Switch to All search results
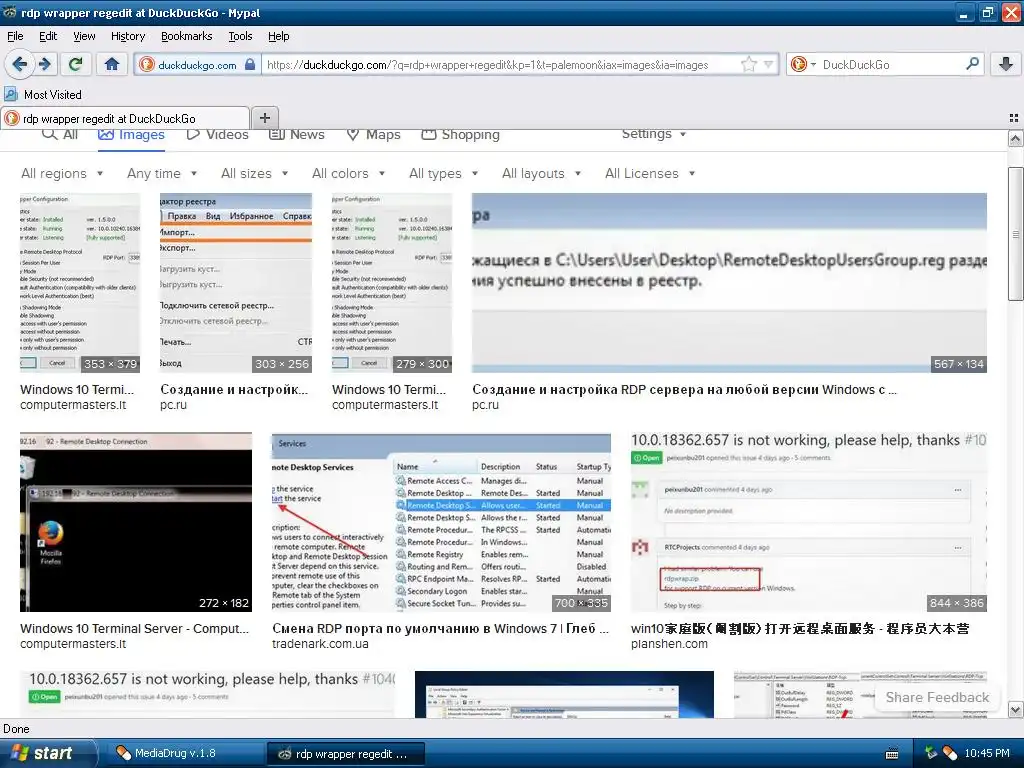The image size is (1024, 768). click(x=60, y=135)
